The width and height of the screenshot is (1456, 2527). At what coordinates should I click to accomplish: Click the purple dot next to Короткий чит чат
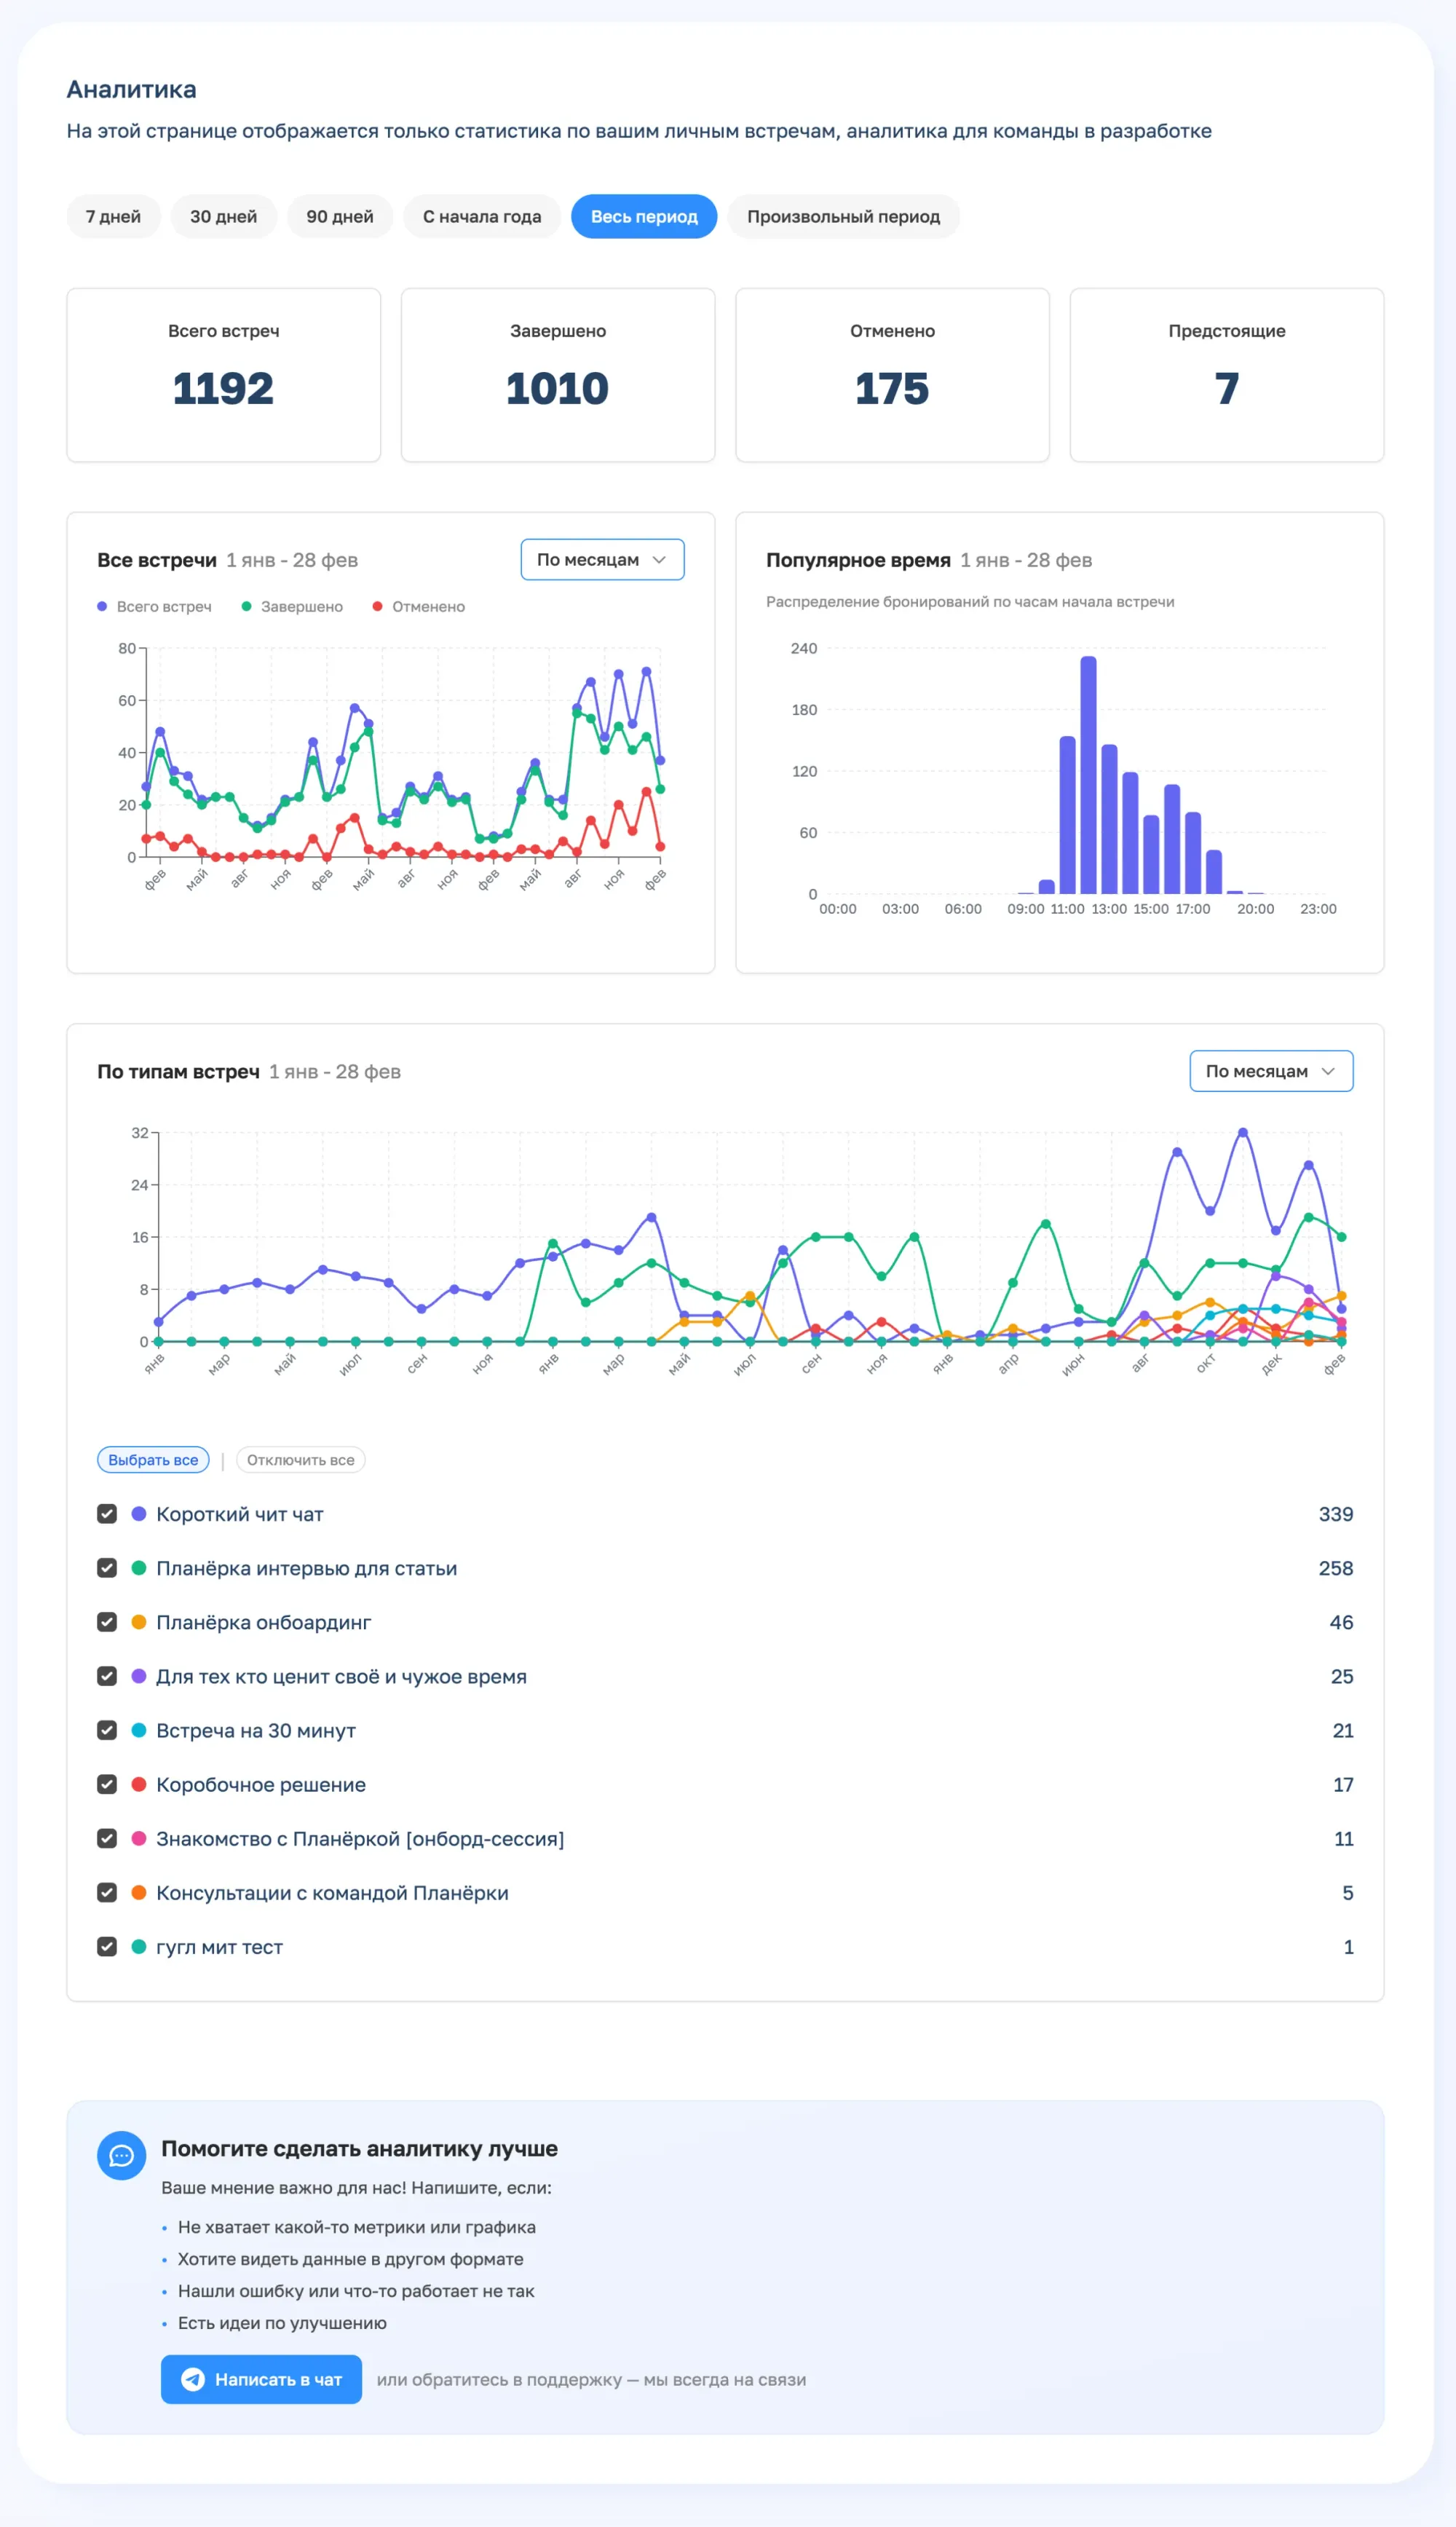point(139,1514)
